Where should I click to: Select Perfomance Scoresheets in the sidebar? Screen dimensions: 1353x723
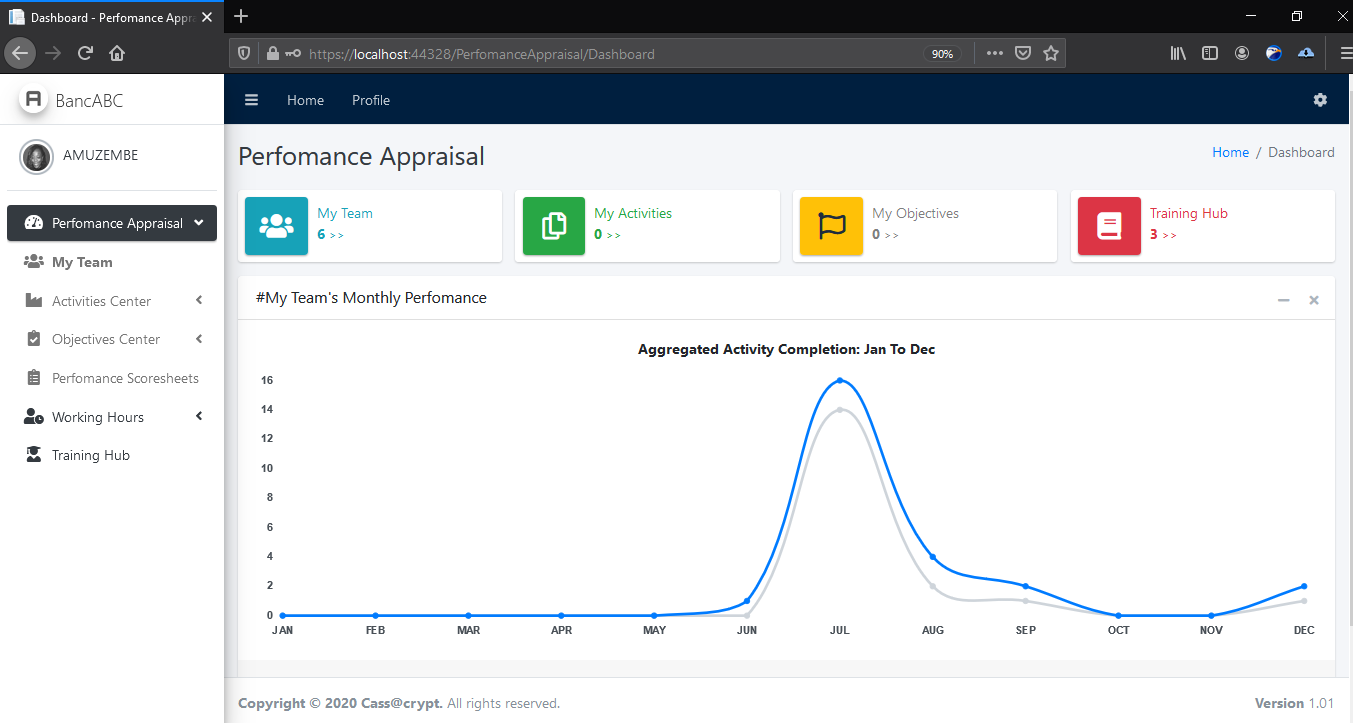point(125,378)
